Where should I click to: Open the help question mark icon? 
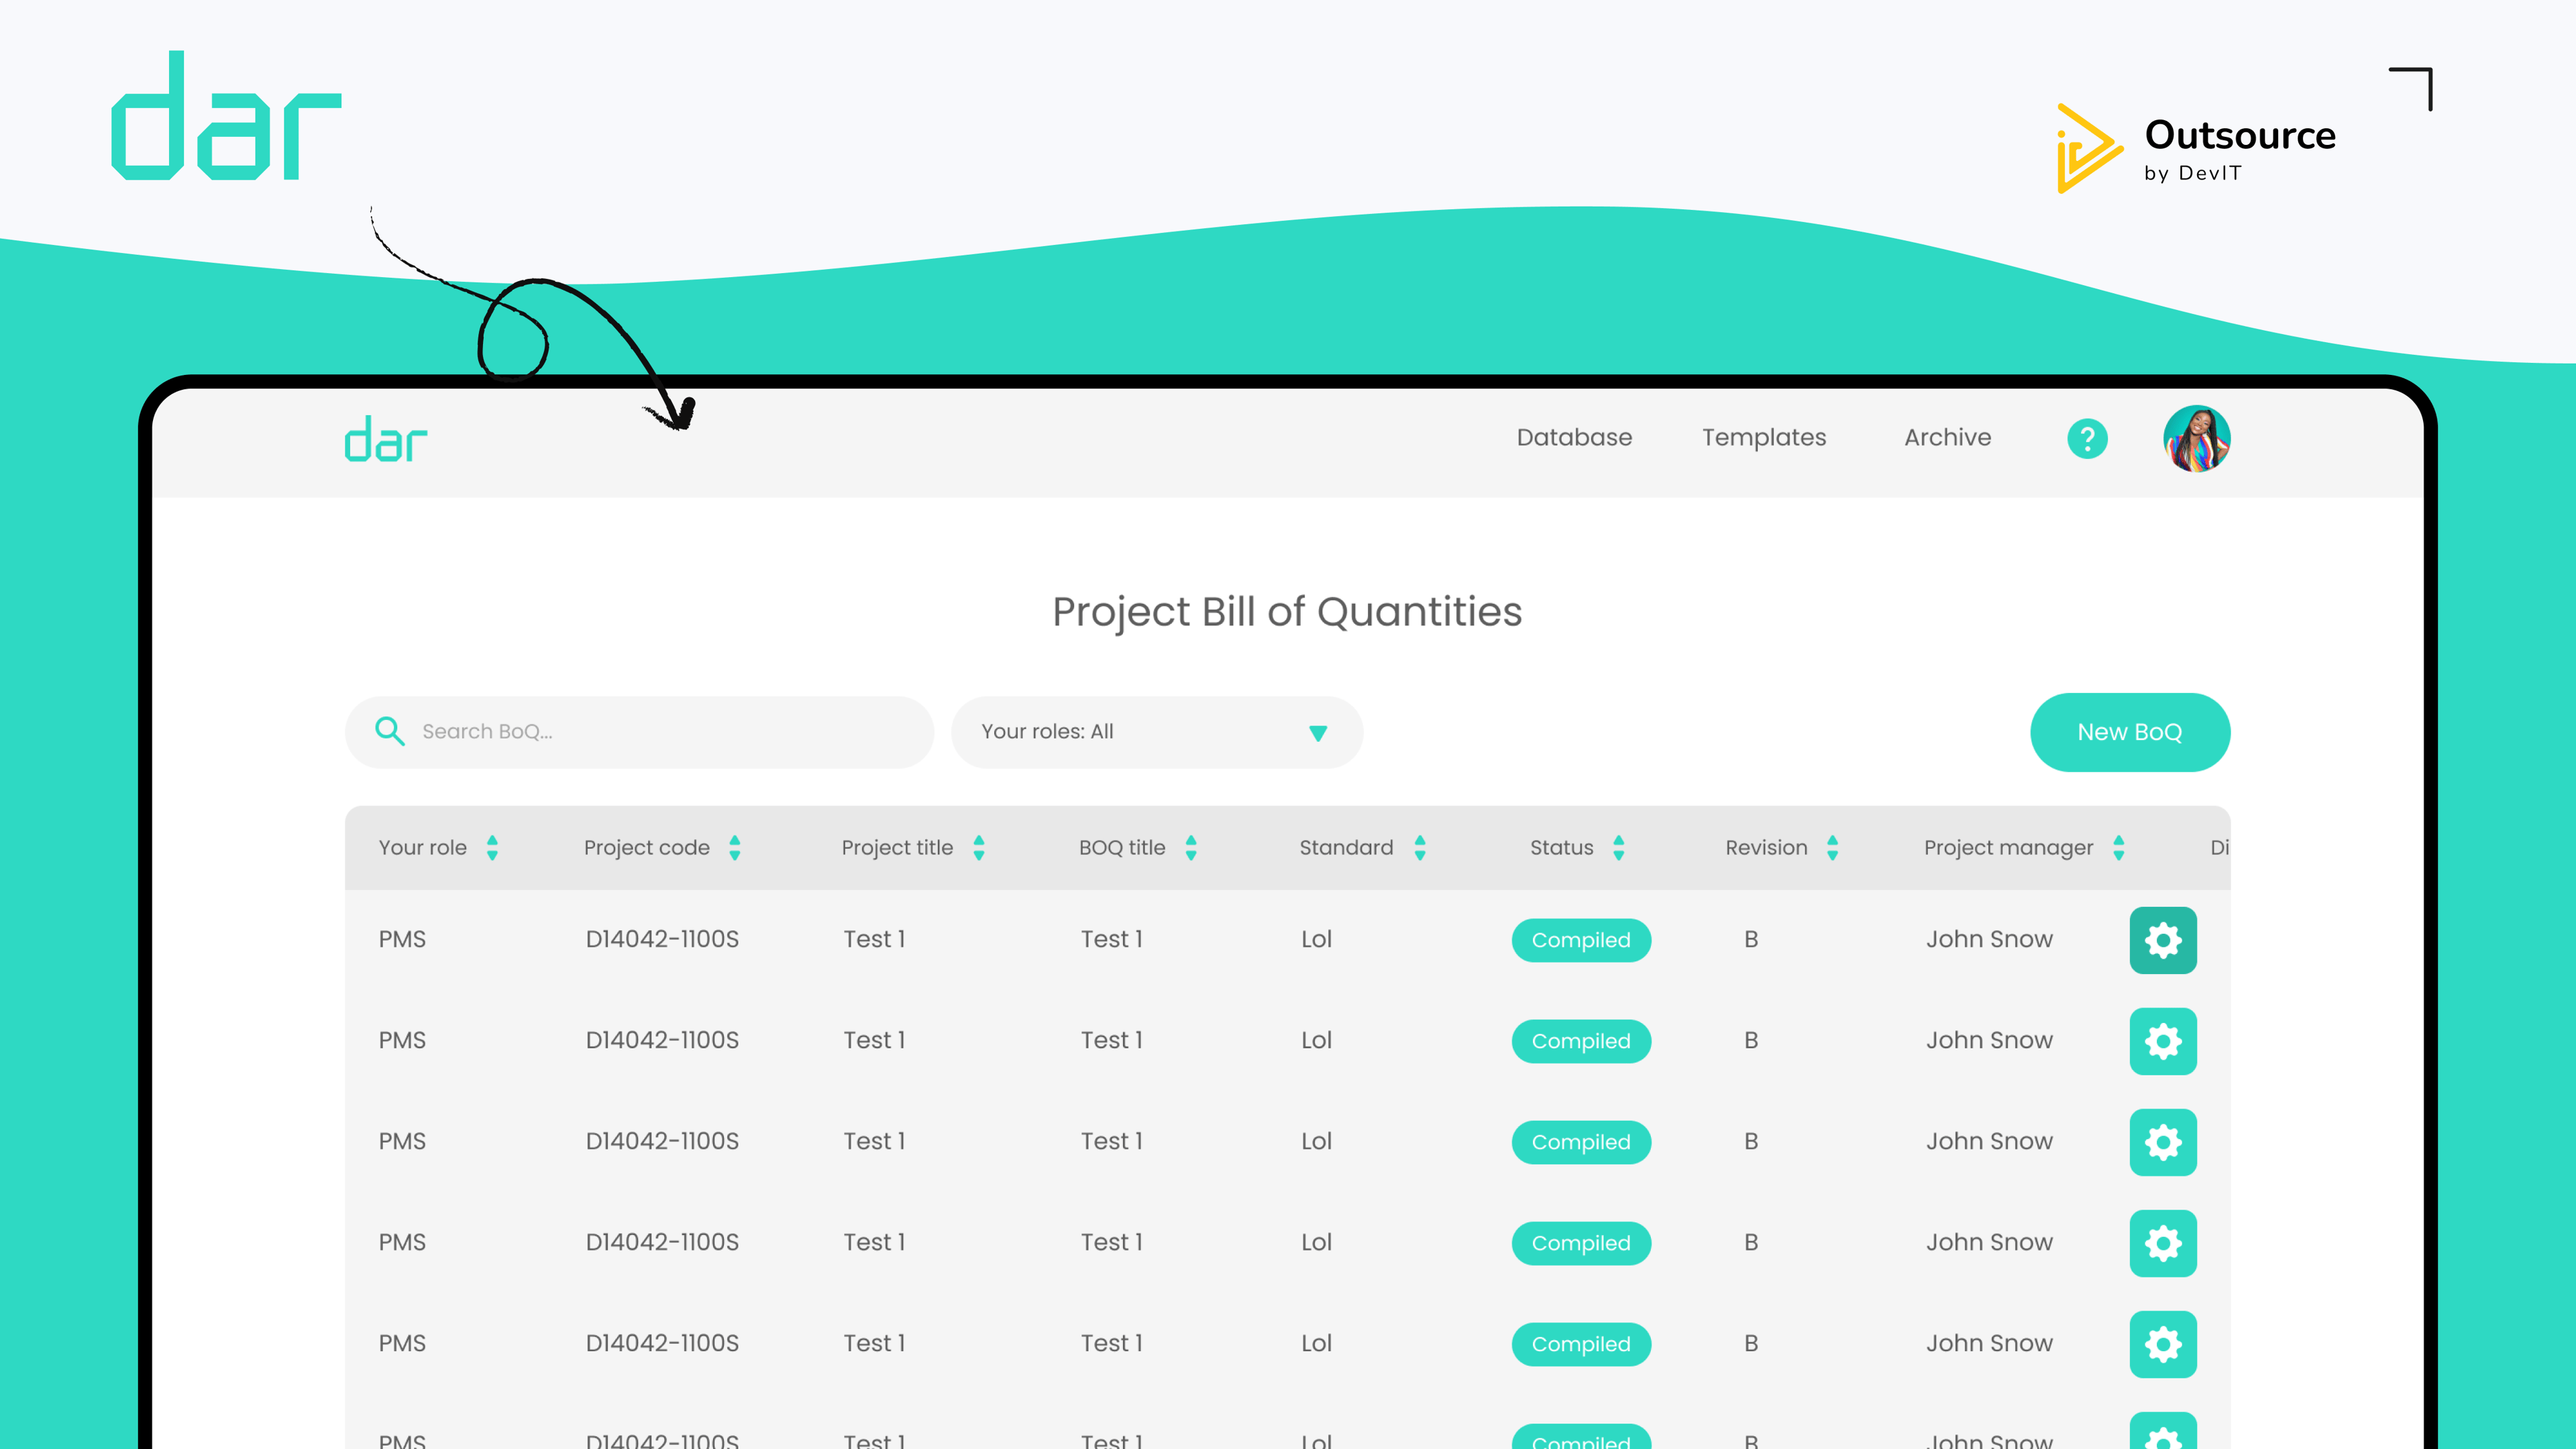pyautogui.click(x=2087, y=438)
